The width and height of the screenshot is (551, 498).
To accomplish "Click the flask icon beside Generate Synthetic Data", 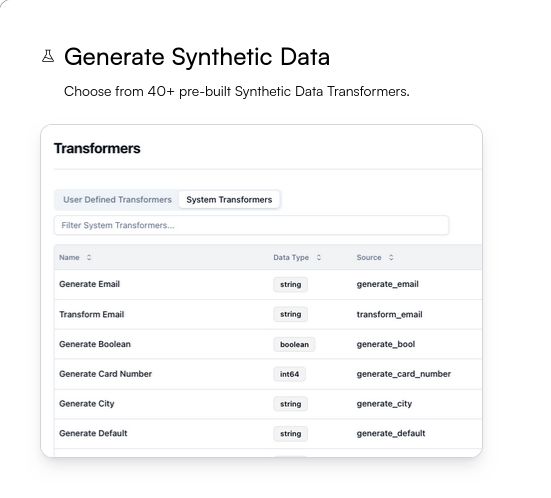I will pyautogui.click(x=48, y=56).
